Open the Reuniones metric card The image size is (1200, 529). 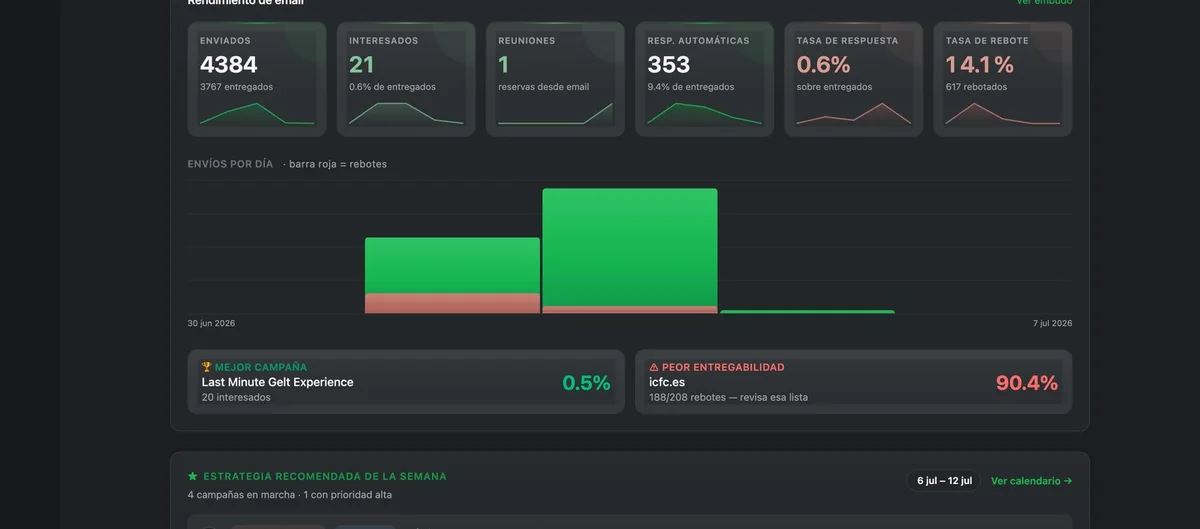554,79
